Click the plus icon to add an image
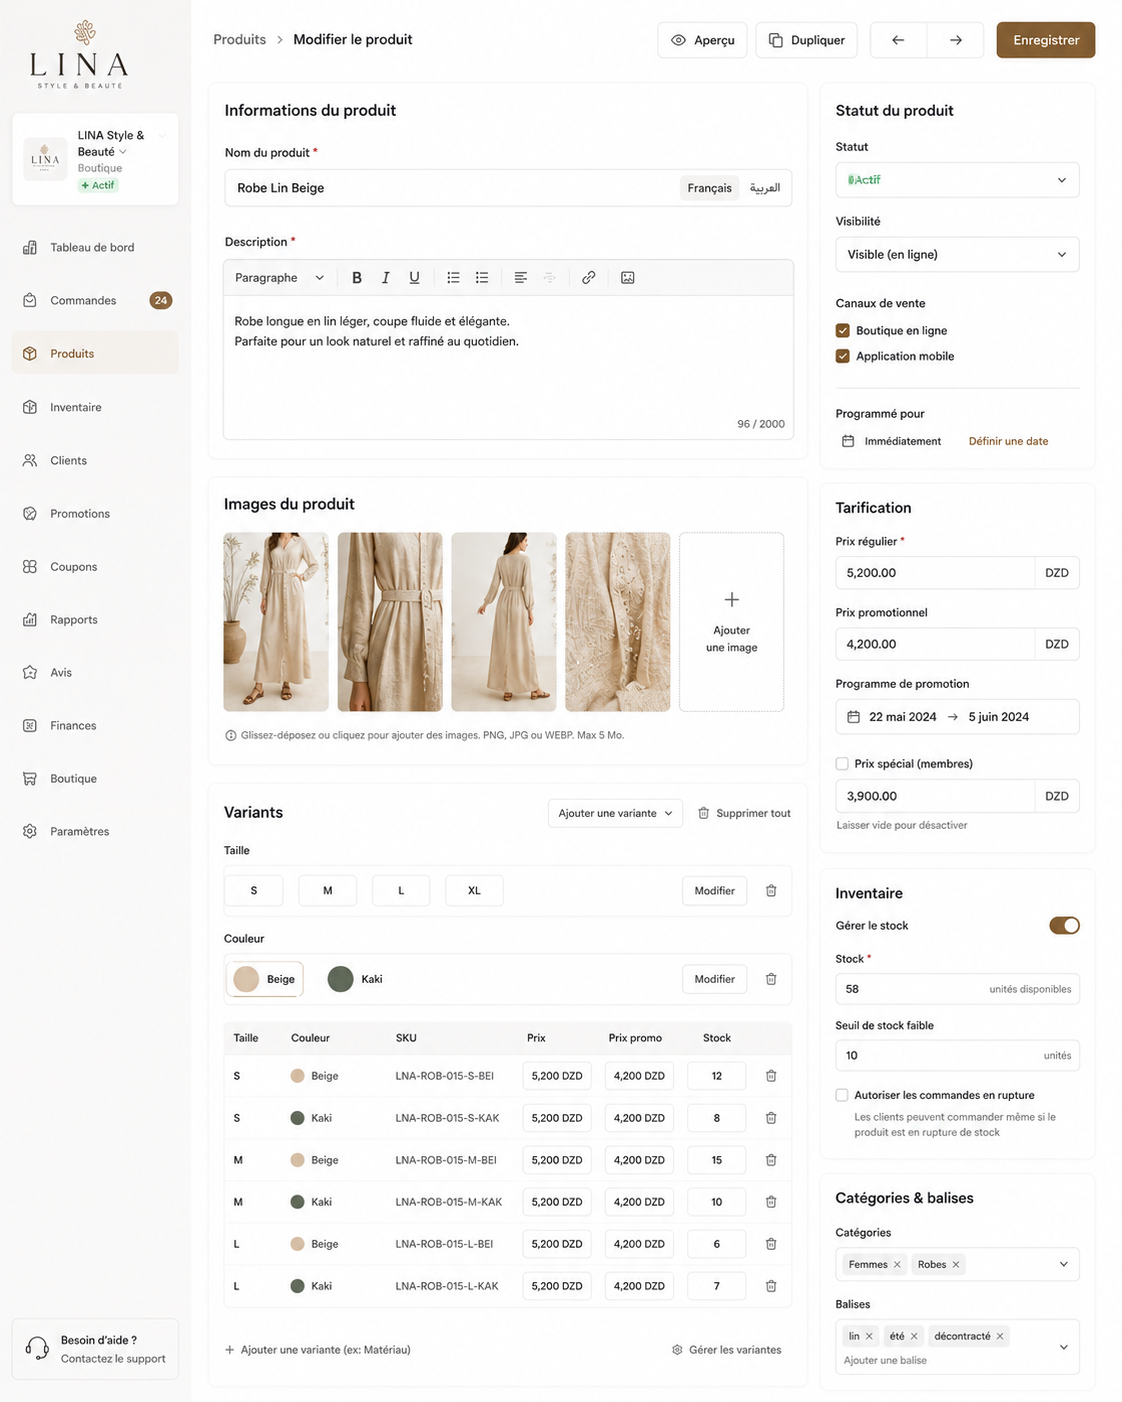Viewport: 1122px width, 1402px height. [x=732, y=600]
